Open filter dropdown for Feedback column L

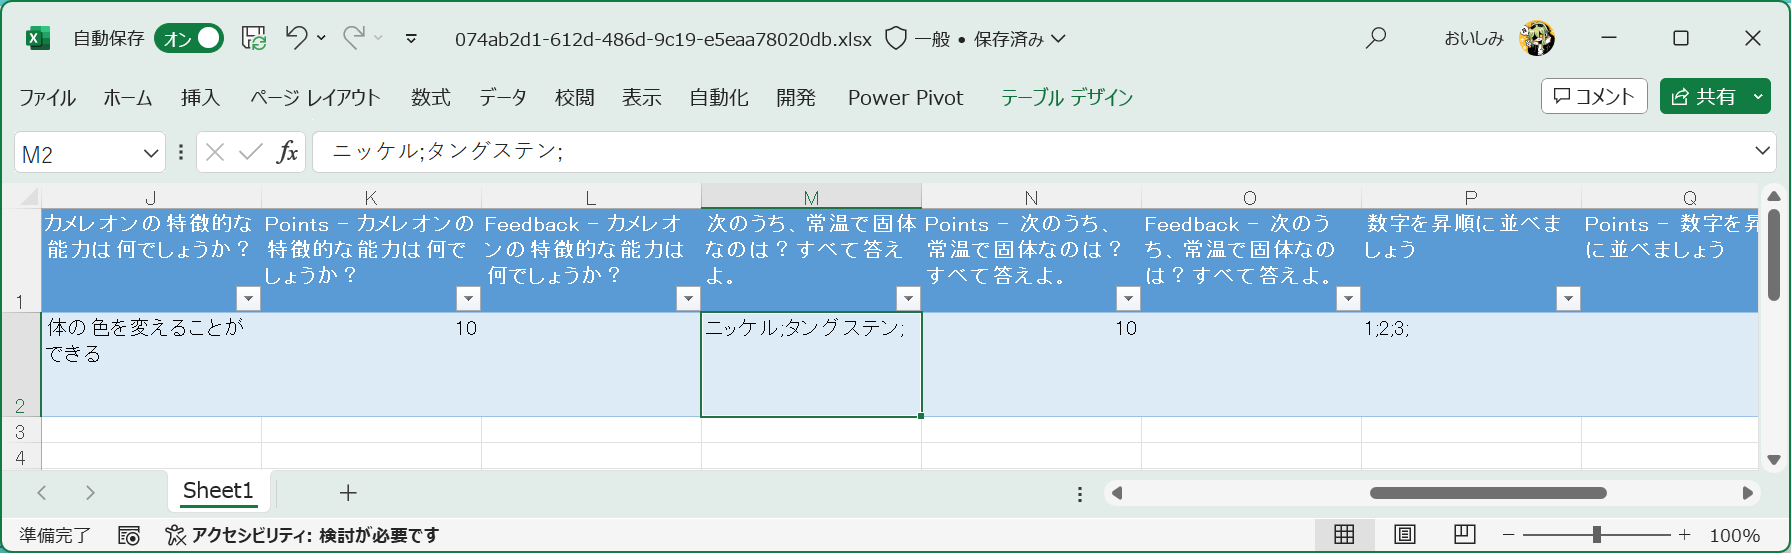[x=688, y=298]
